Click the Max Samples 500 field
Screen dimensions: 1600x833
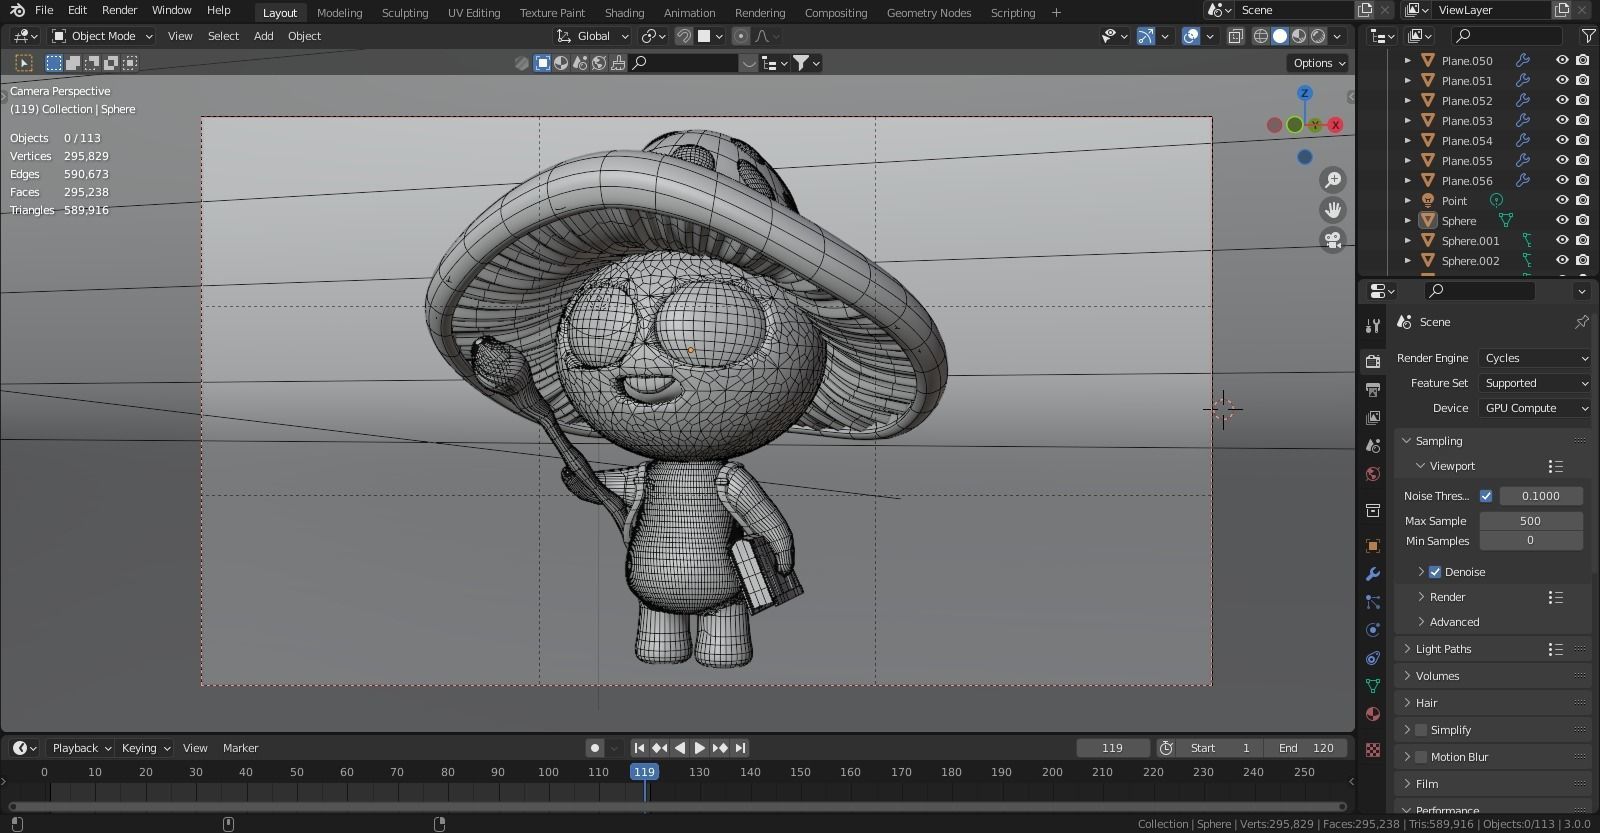[1531, 521]
